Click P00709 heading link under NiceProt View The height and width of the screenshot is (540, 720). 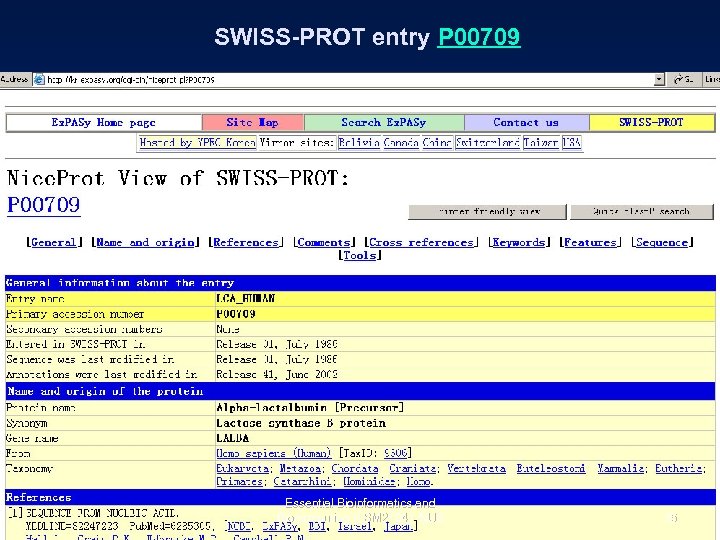(x=44, y=205)
